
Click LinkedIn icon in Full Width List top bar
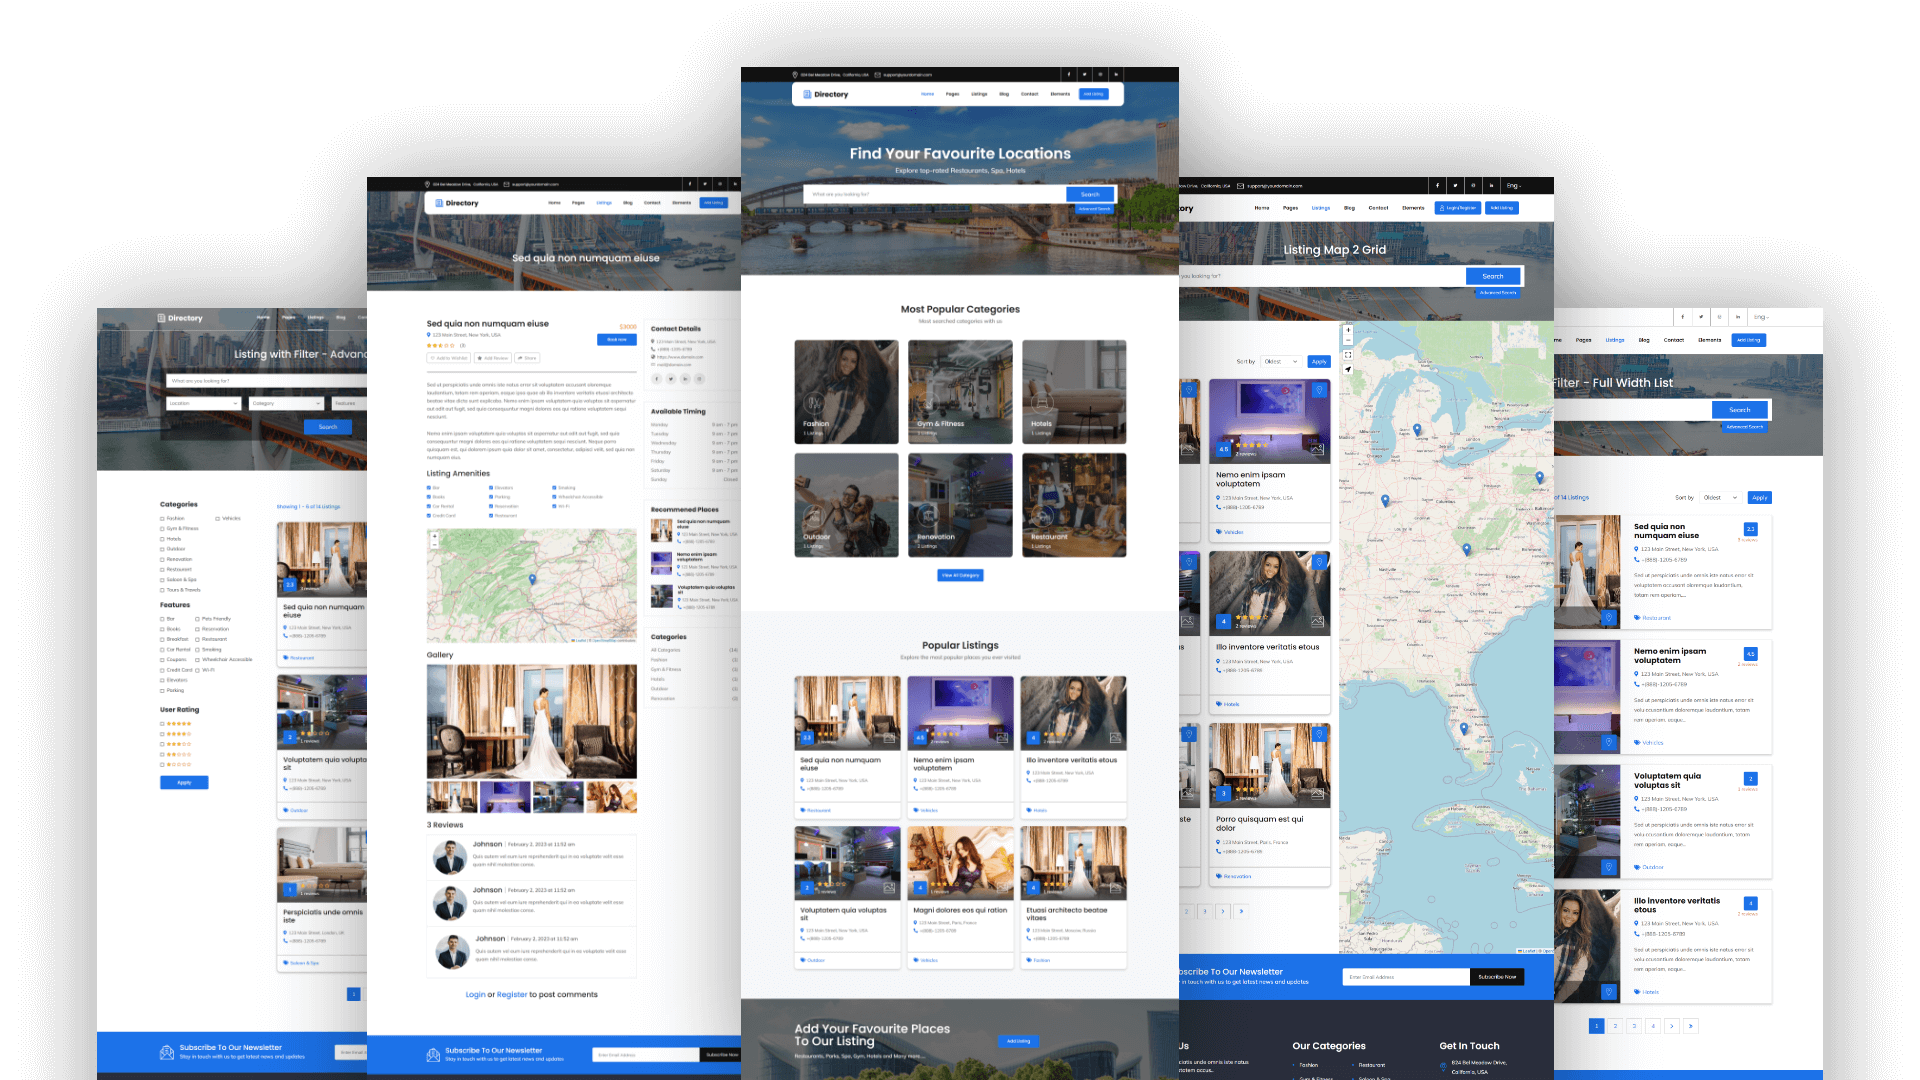coord(1738,317)
